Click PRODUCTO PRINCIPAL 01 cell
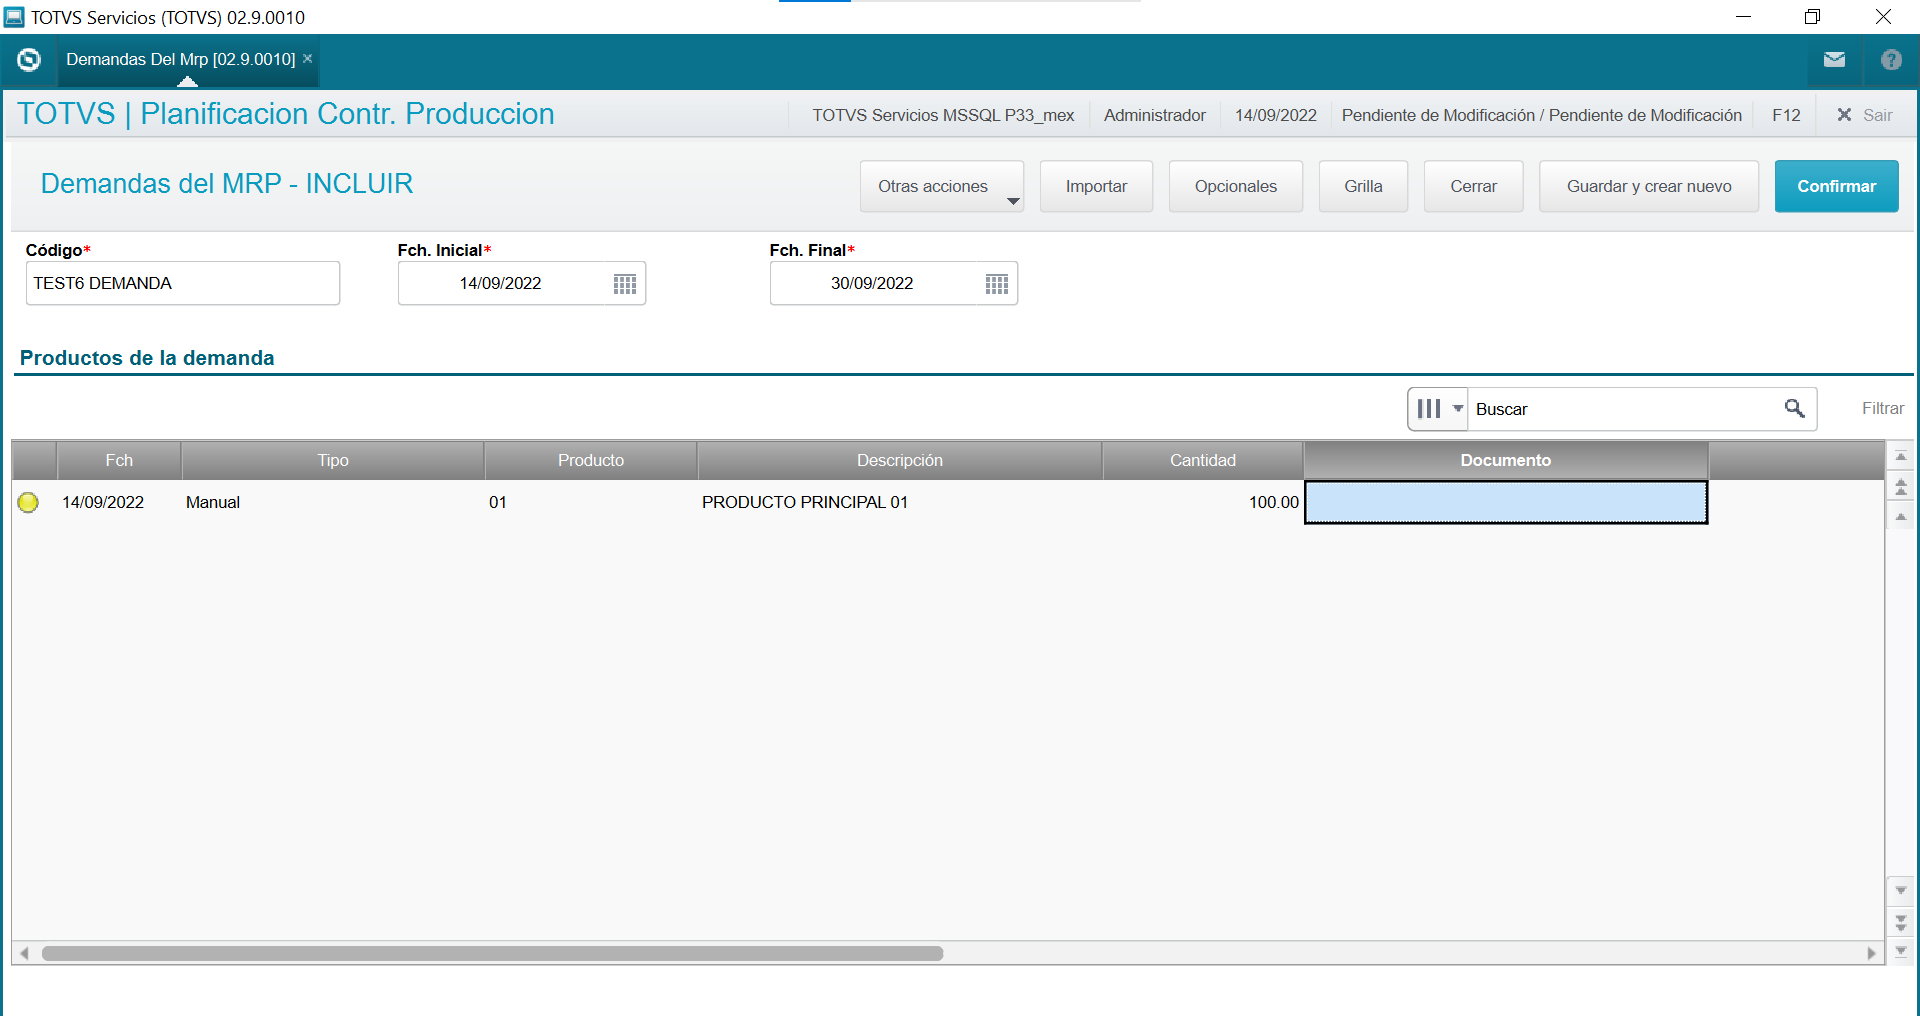The height and width of the screenshot is (1016, 1920). point(900,502)
